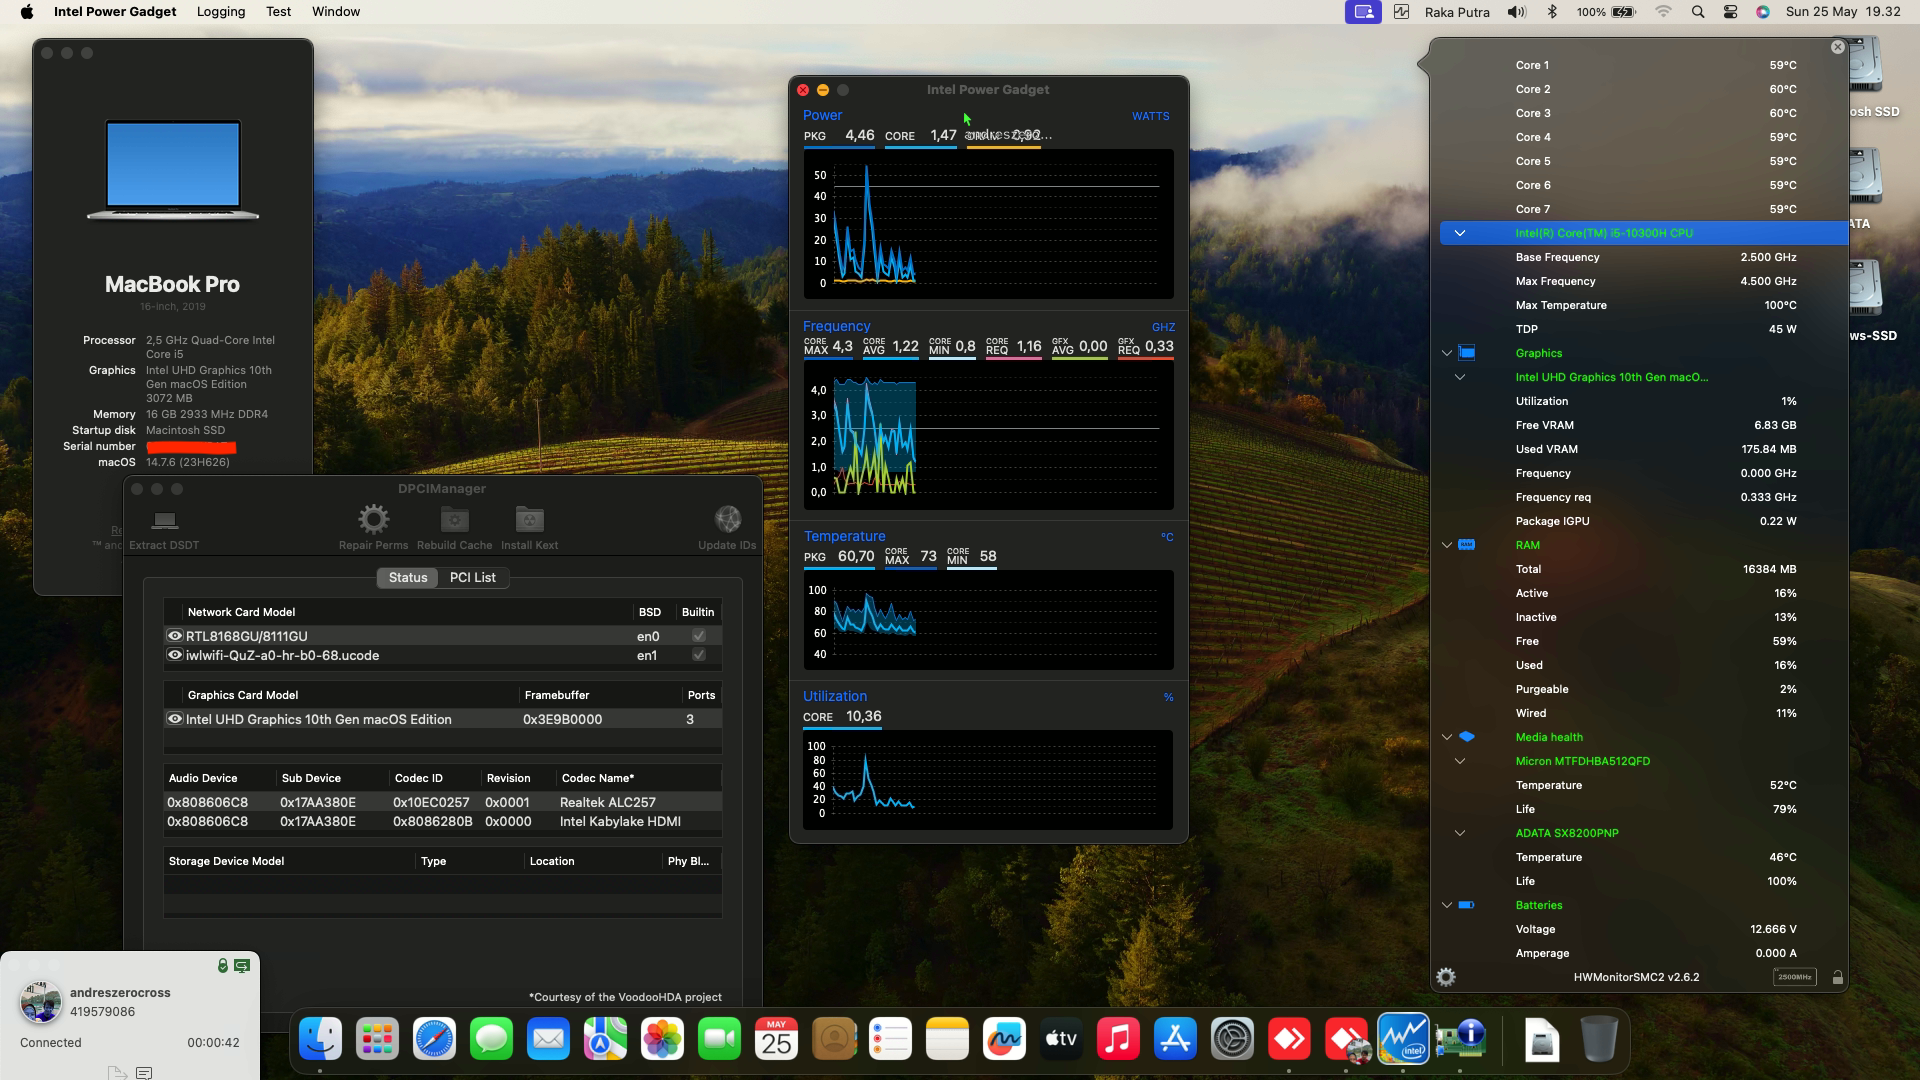Click the Wi-Fi icon in the menu bar
The height and width of the screenshot is (1080, 1920).
tap(1663, 12)
